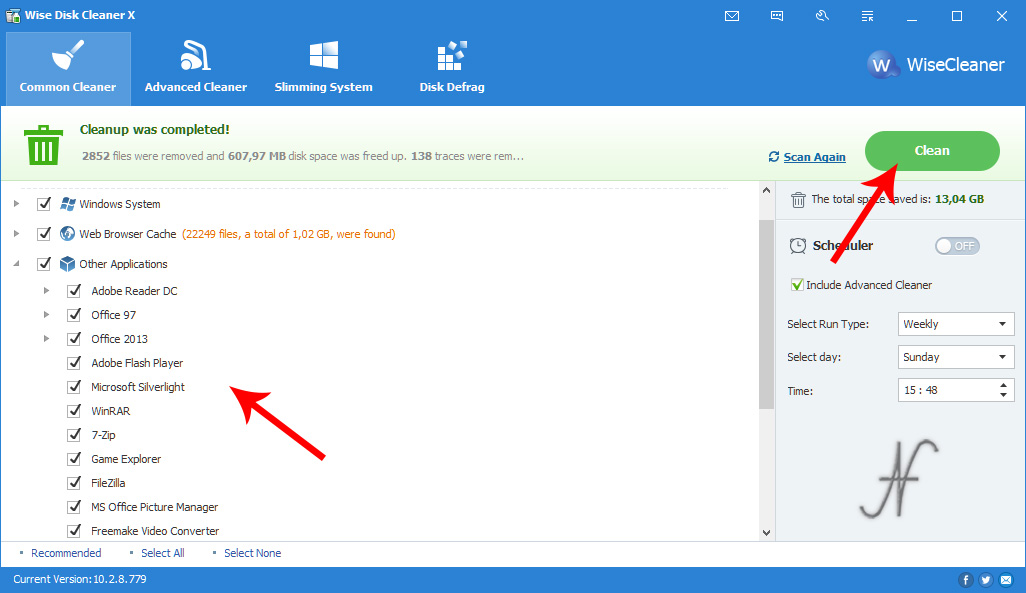Click the Slimming System Windows icon
Viewport: 1026px width, 593px height.
click(x=323, y=55)
